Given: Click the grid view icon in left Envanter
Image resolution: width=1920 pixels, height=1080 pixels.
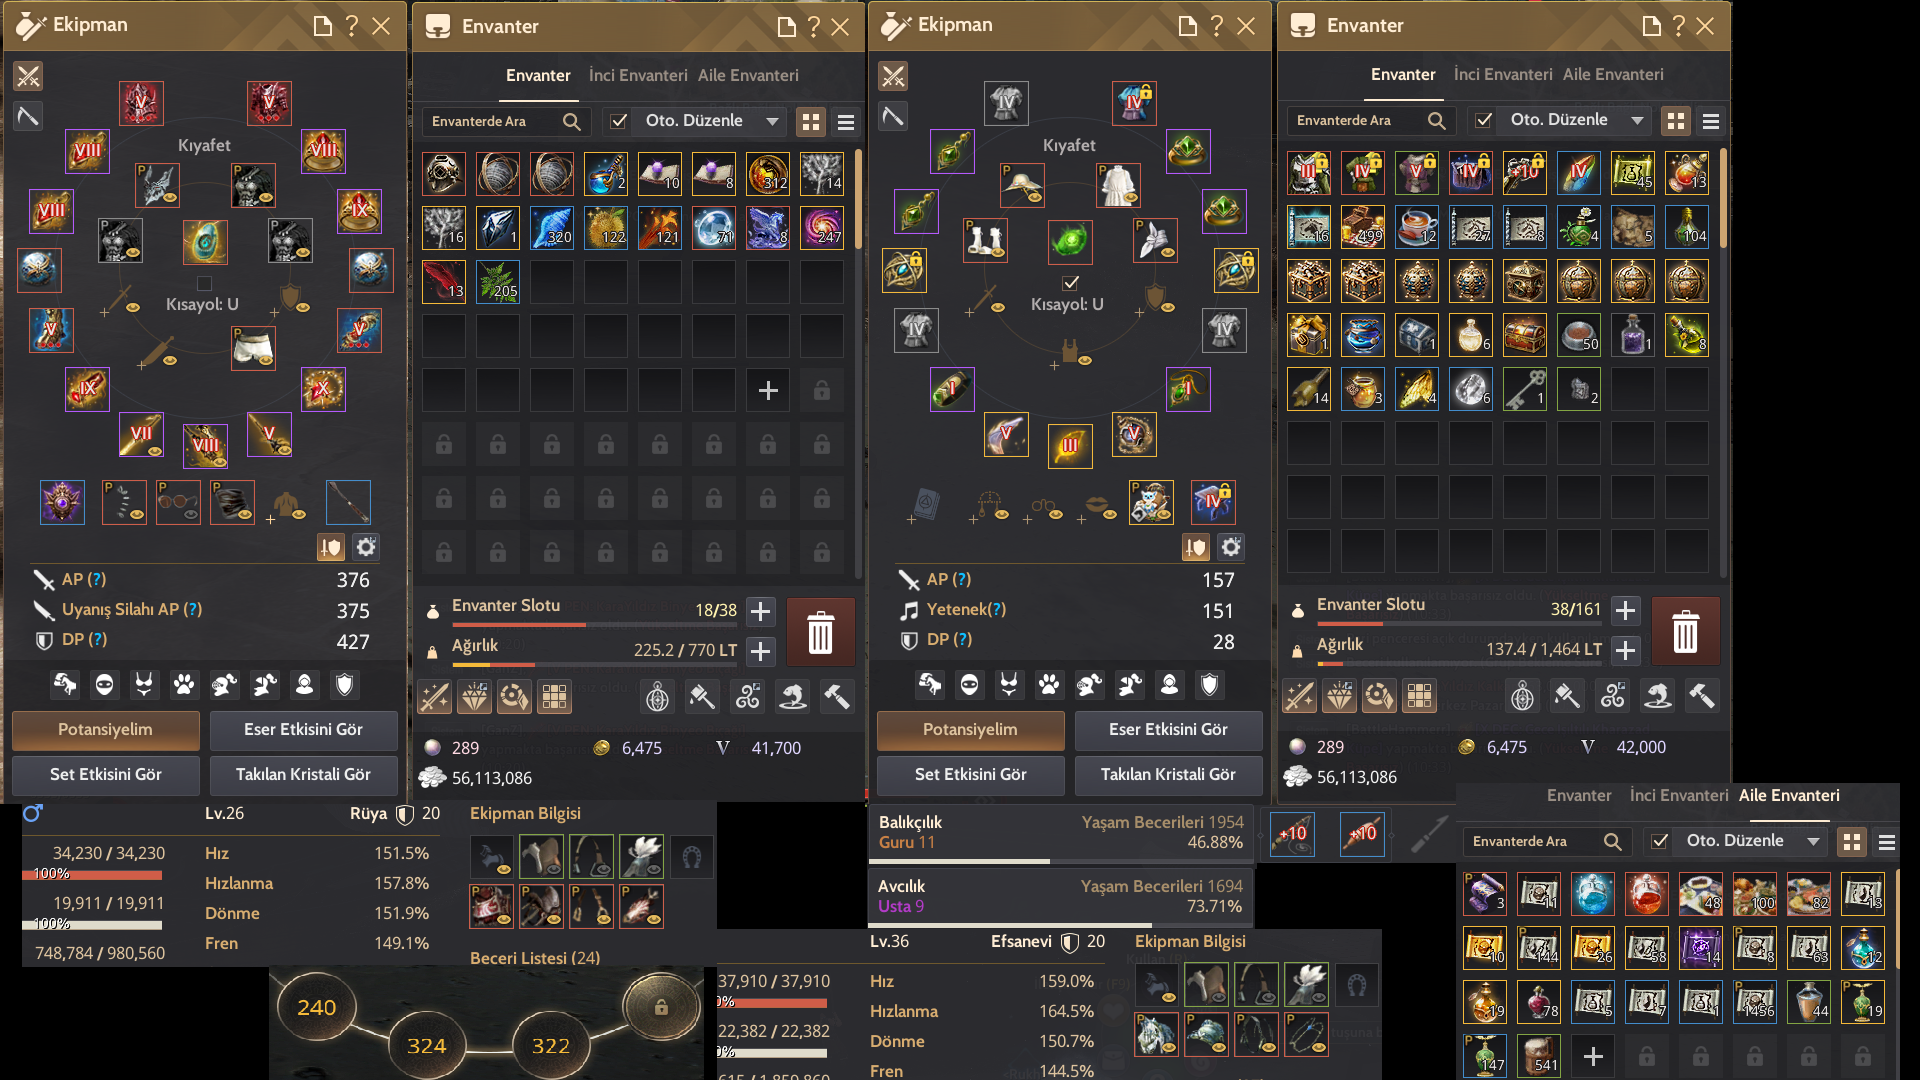Looking at the screenshot, I should point(811,122).
